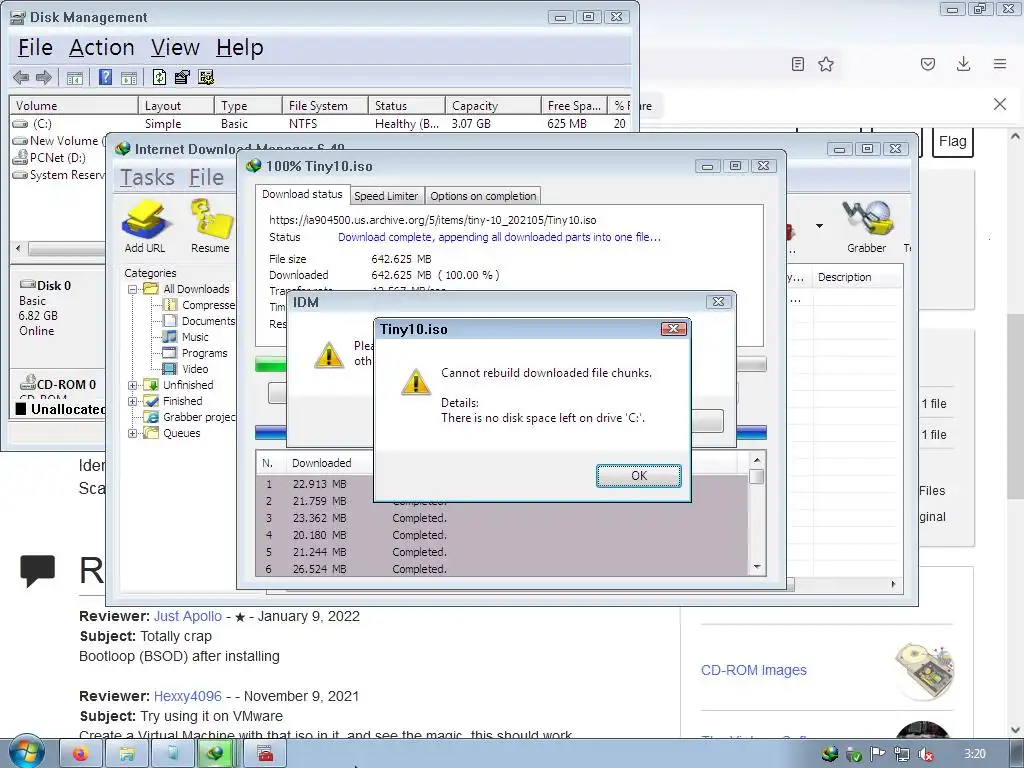Open View menu in Disk Management
Viewport: 1024px width, 768px height.
tap(175, 48)
